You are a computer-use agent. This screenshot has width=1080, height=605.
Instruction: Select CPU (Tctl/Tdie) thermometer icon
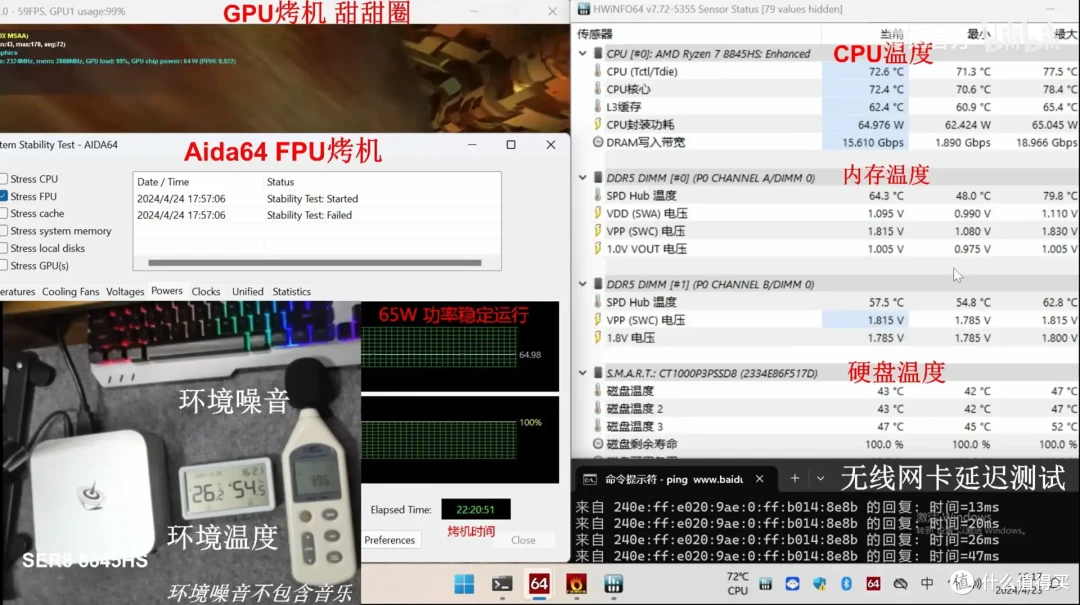click(x=597, y=71)
